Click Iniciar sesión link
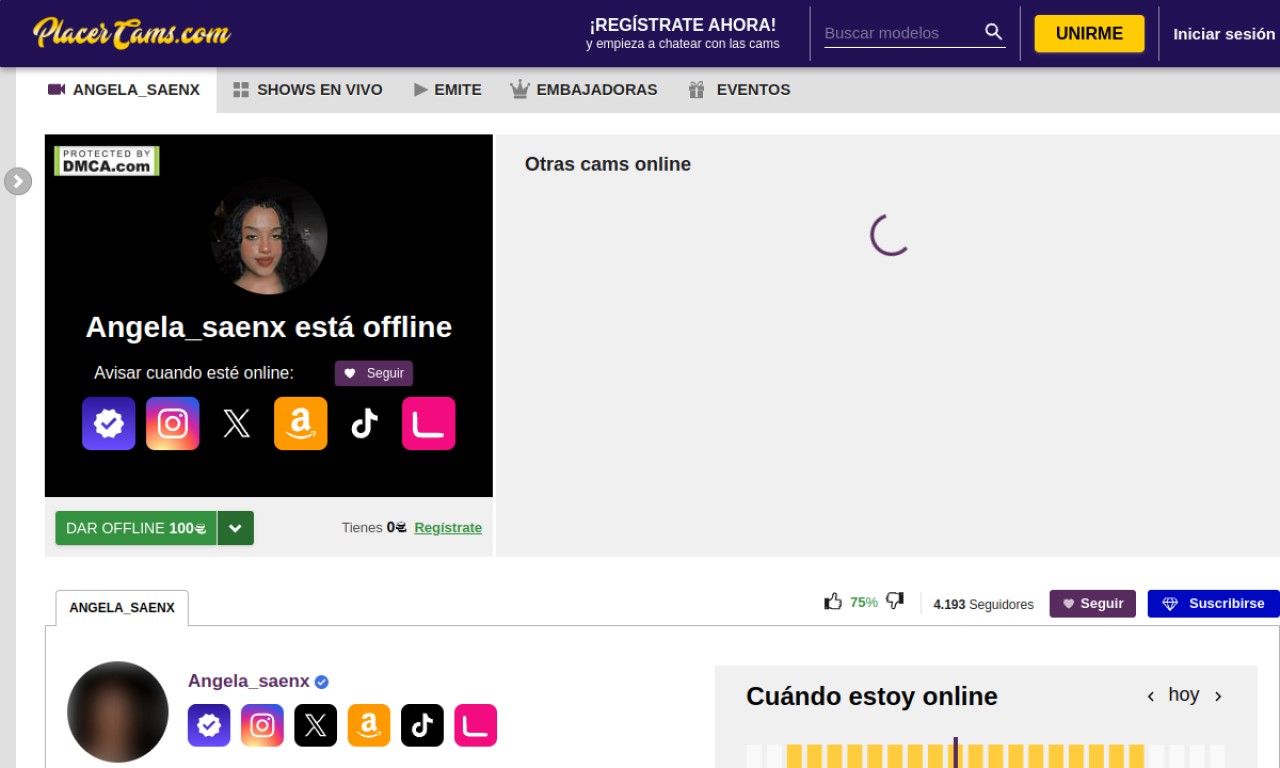This screenshot has height=768, width=1280. pyautogui.click(x=1224, y=34)
